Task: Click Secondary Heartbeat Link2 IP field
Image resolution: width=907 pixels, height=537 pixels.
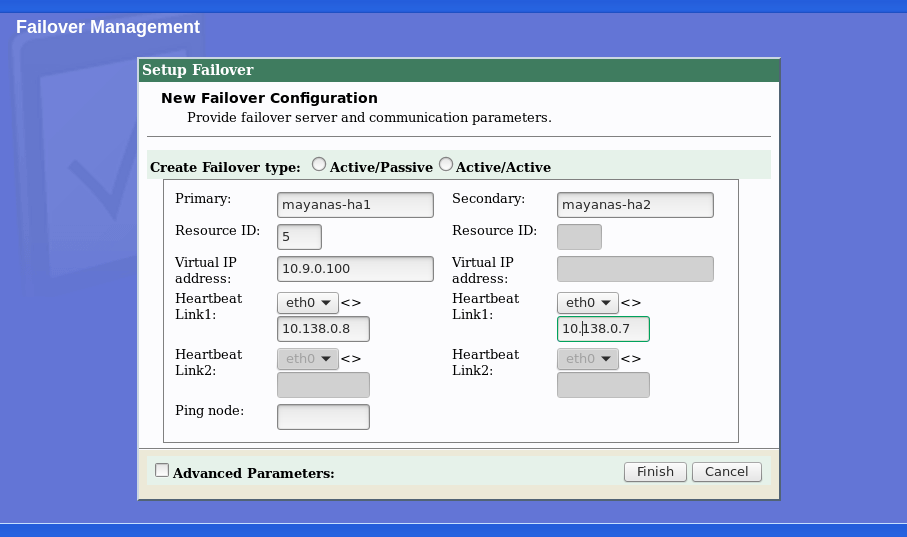Action: point(603,385)
